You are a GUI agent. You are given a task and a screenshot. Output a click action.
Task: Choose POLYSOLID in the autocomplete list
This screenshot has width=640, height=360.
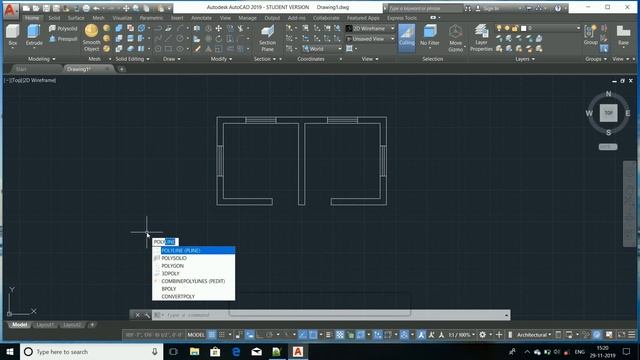(x=193, y=258)
